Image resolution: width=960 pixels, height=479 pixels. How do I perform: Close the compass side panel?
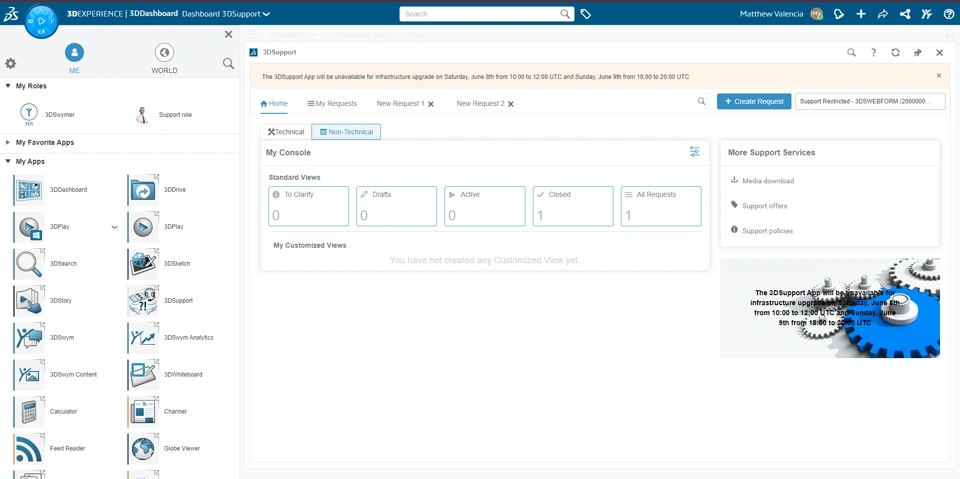click(x=228, y=34)
